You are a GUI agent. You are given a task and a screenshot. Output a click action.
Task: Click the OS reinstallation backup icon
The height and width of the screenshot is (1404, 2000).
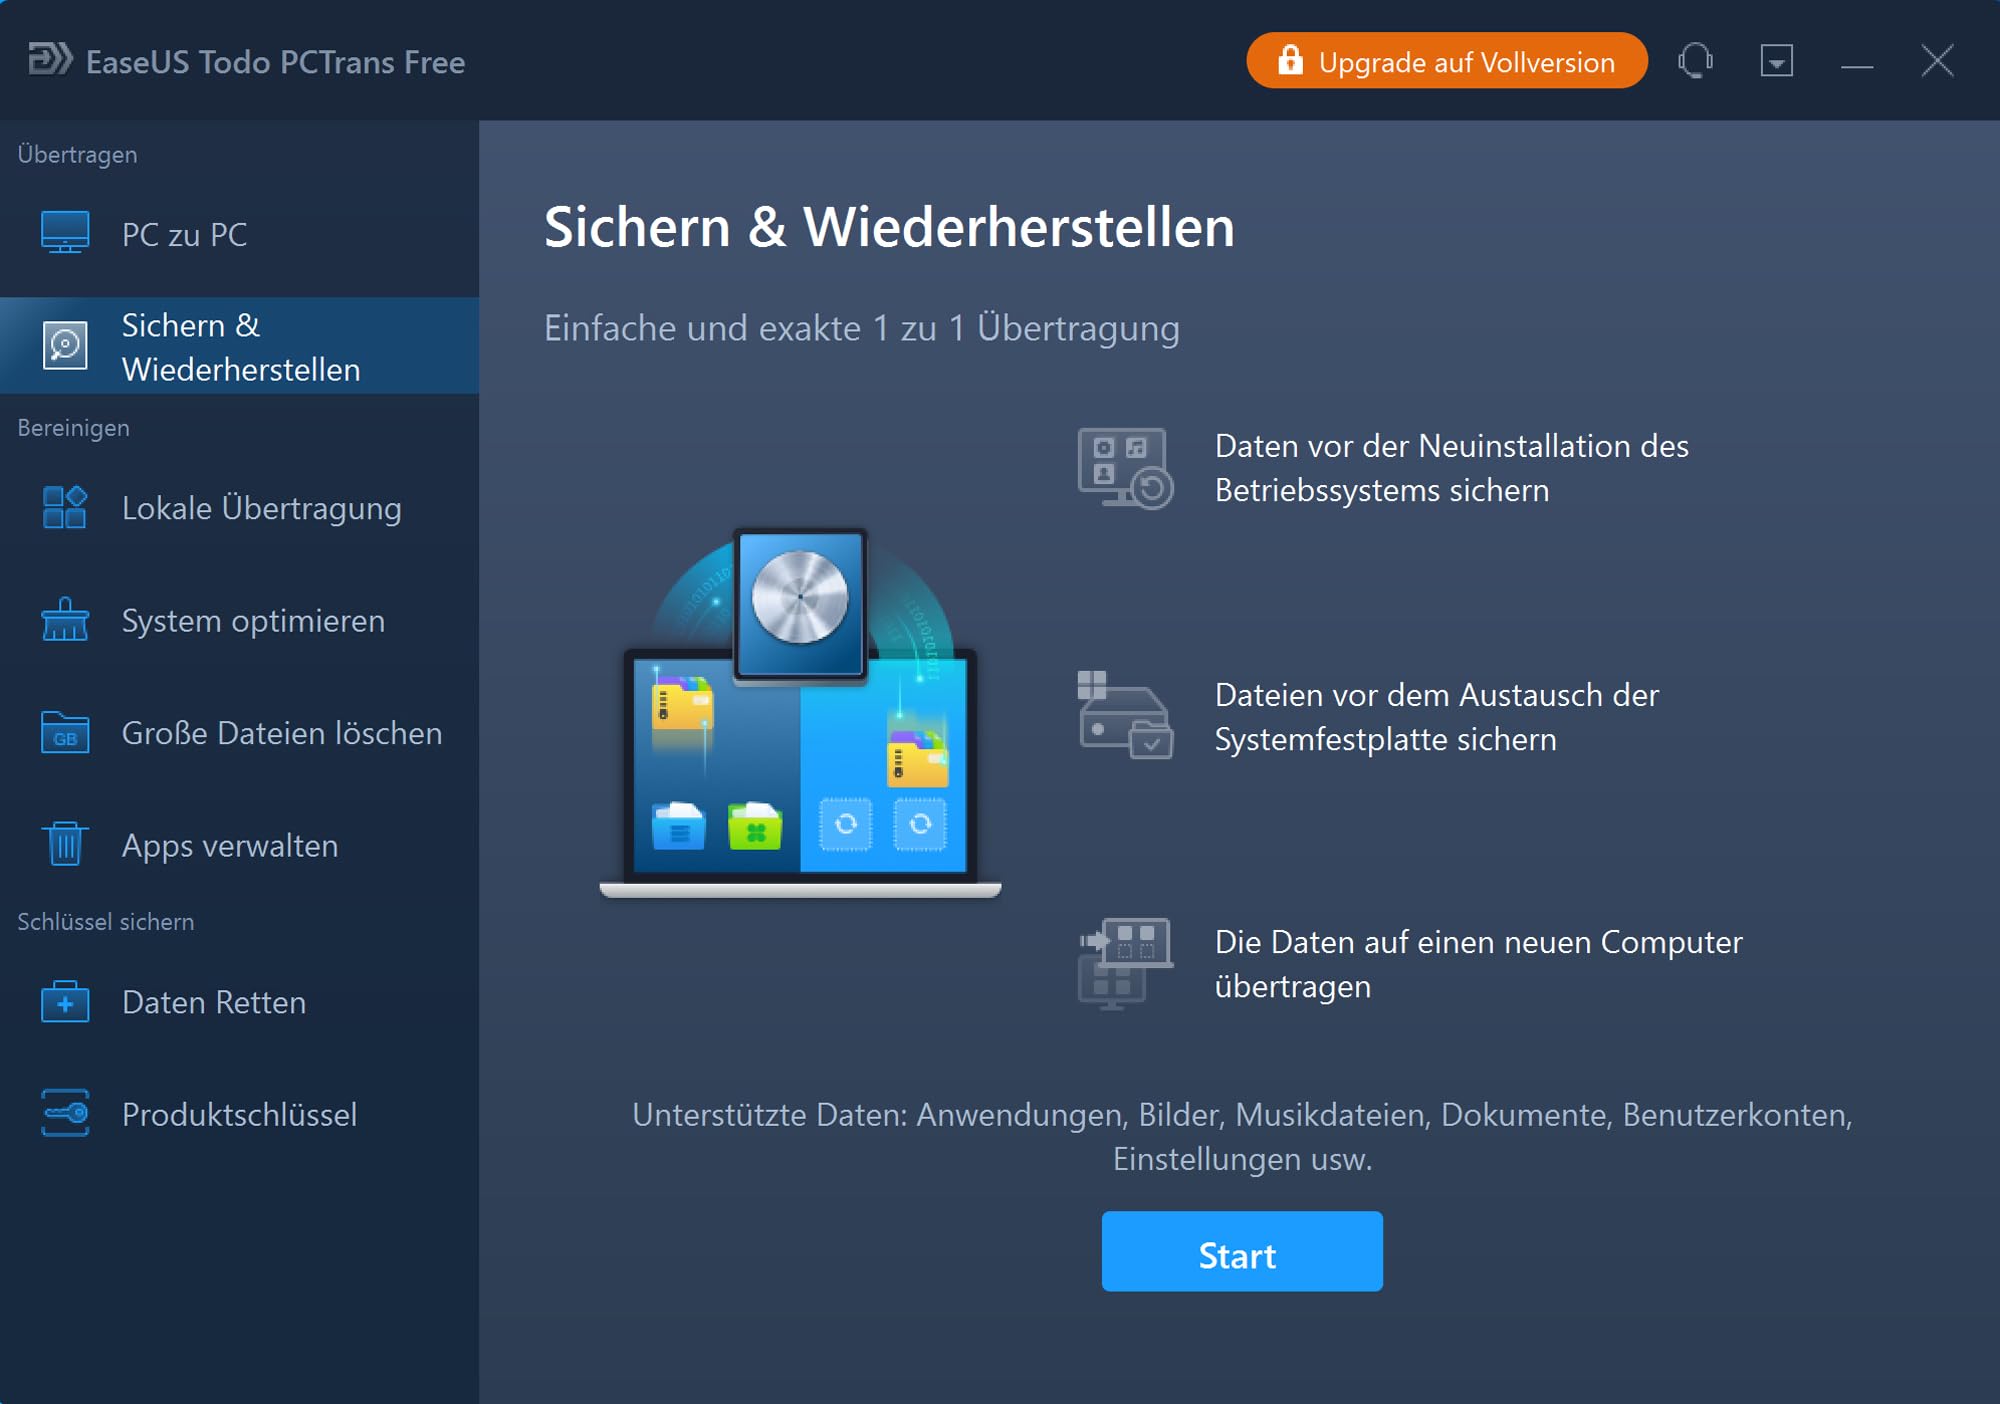point(1125,469)
